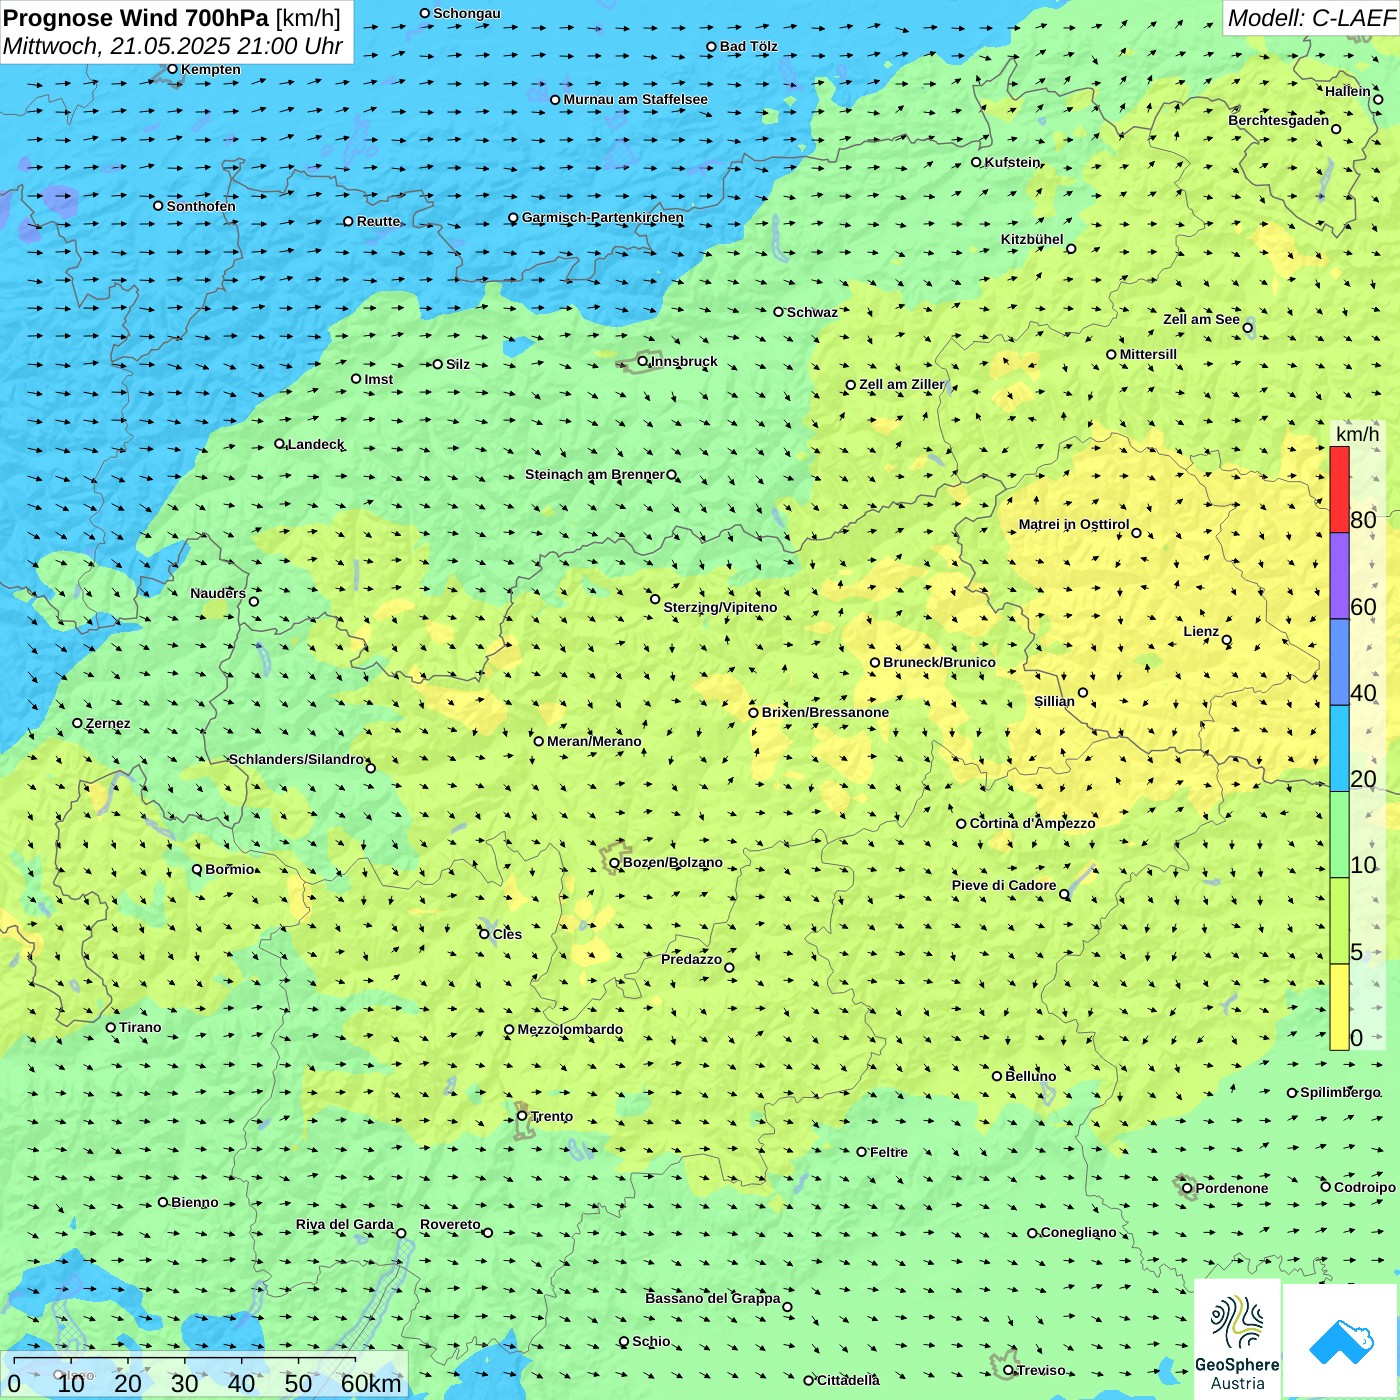The height and width of the screenshot is (1400, 1400).
Task: Click the Bormio location marker
Action: click(197, 869)
